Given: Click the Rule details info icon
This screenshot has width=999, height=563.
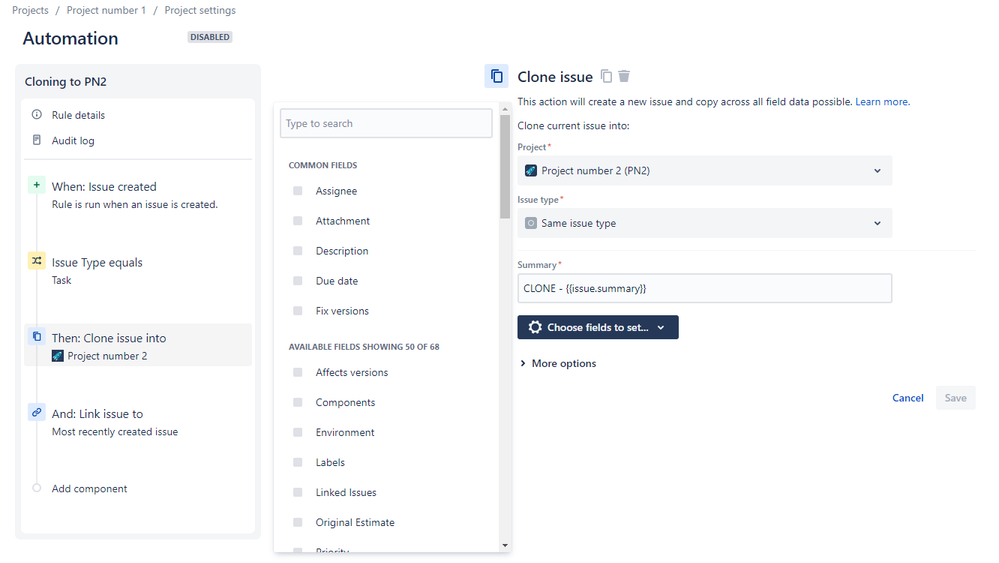Looking at the screenshot, I should tap(37, 115).
